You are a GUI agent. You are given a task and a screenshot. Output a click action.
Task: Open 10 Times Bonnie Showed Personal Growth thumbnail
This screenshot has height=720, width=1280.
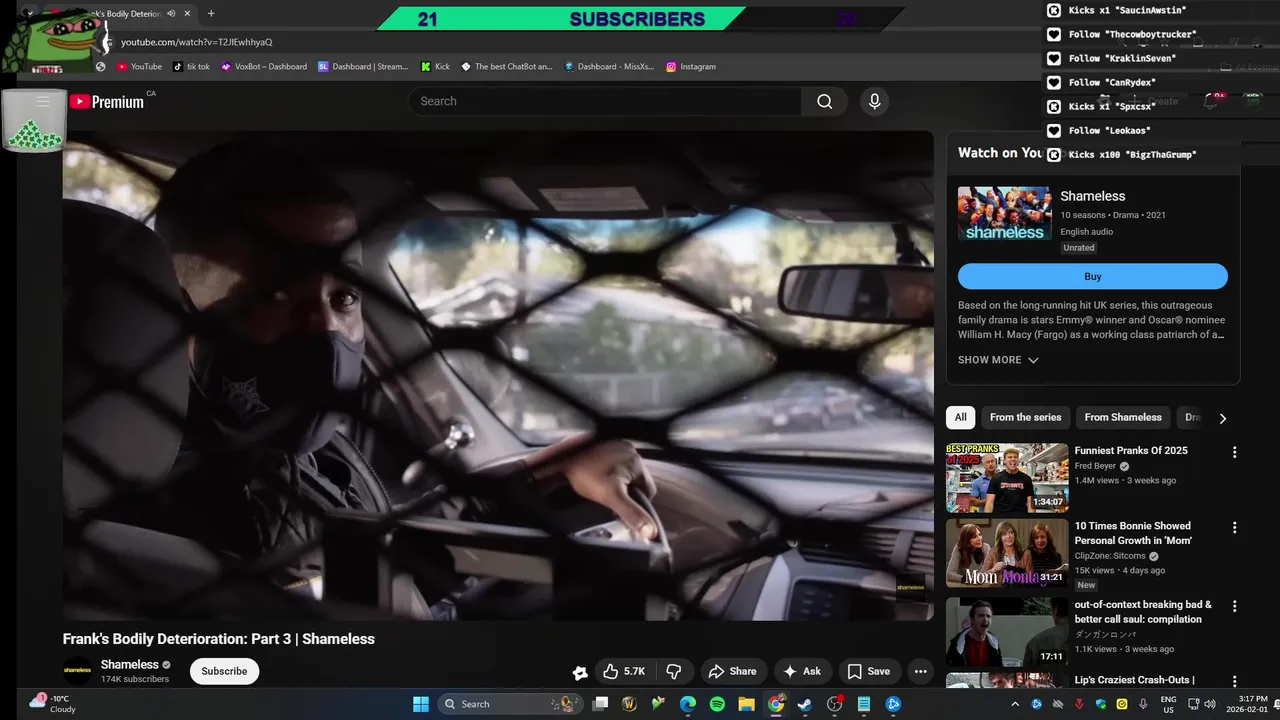coord(1007,553)
